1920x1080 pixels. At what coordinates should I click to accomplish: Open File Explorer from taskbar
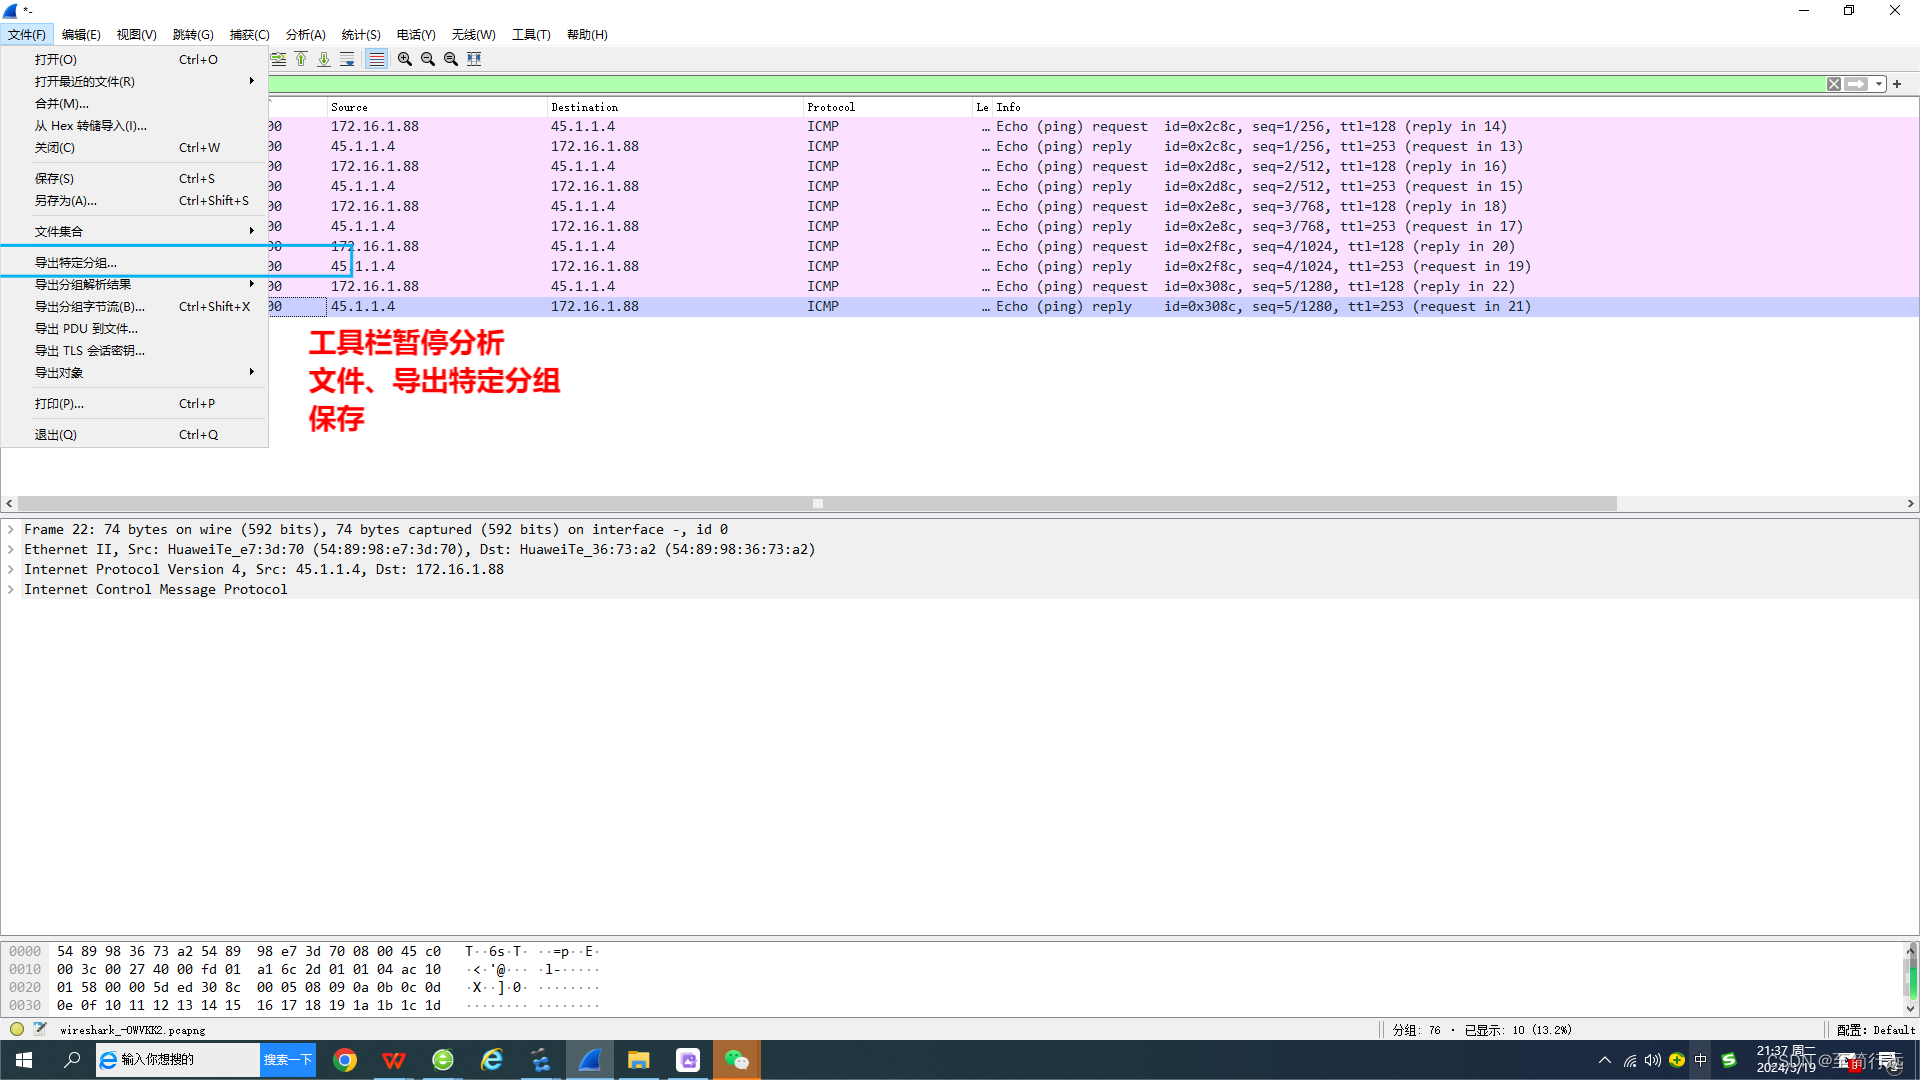(639, 1060)
